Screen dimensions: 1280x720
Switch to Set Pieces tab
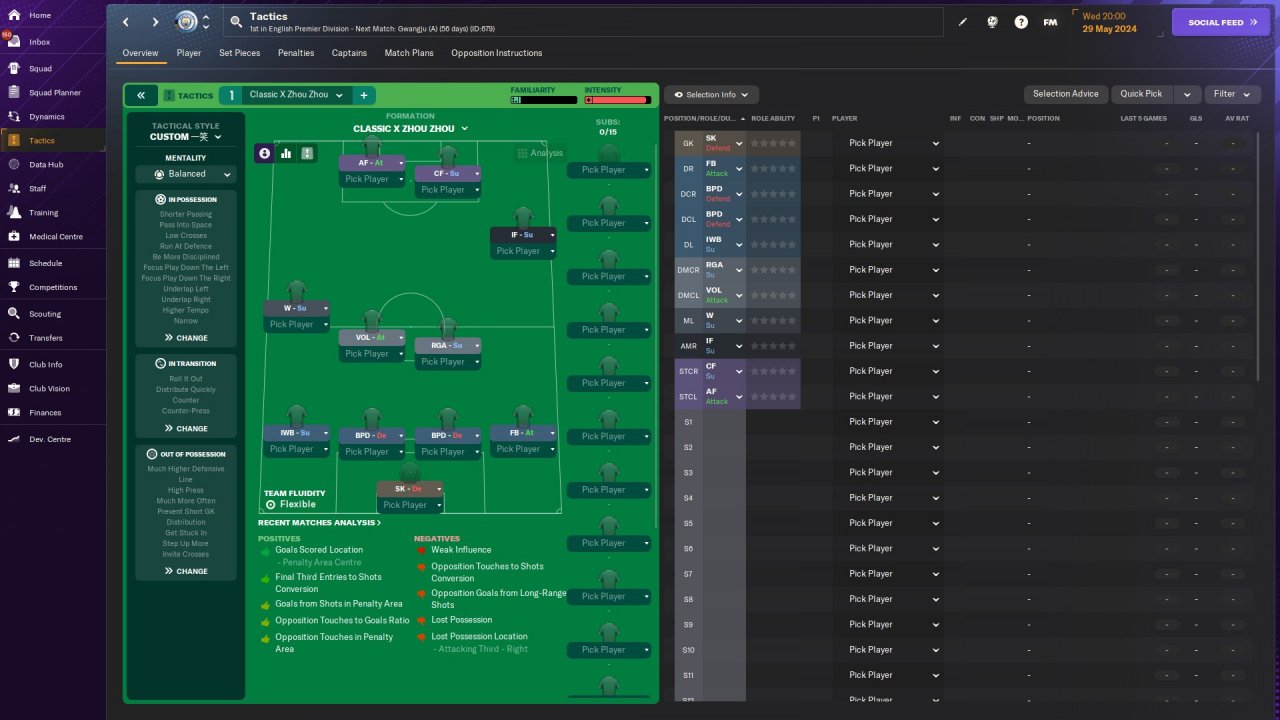(240, 53)
